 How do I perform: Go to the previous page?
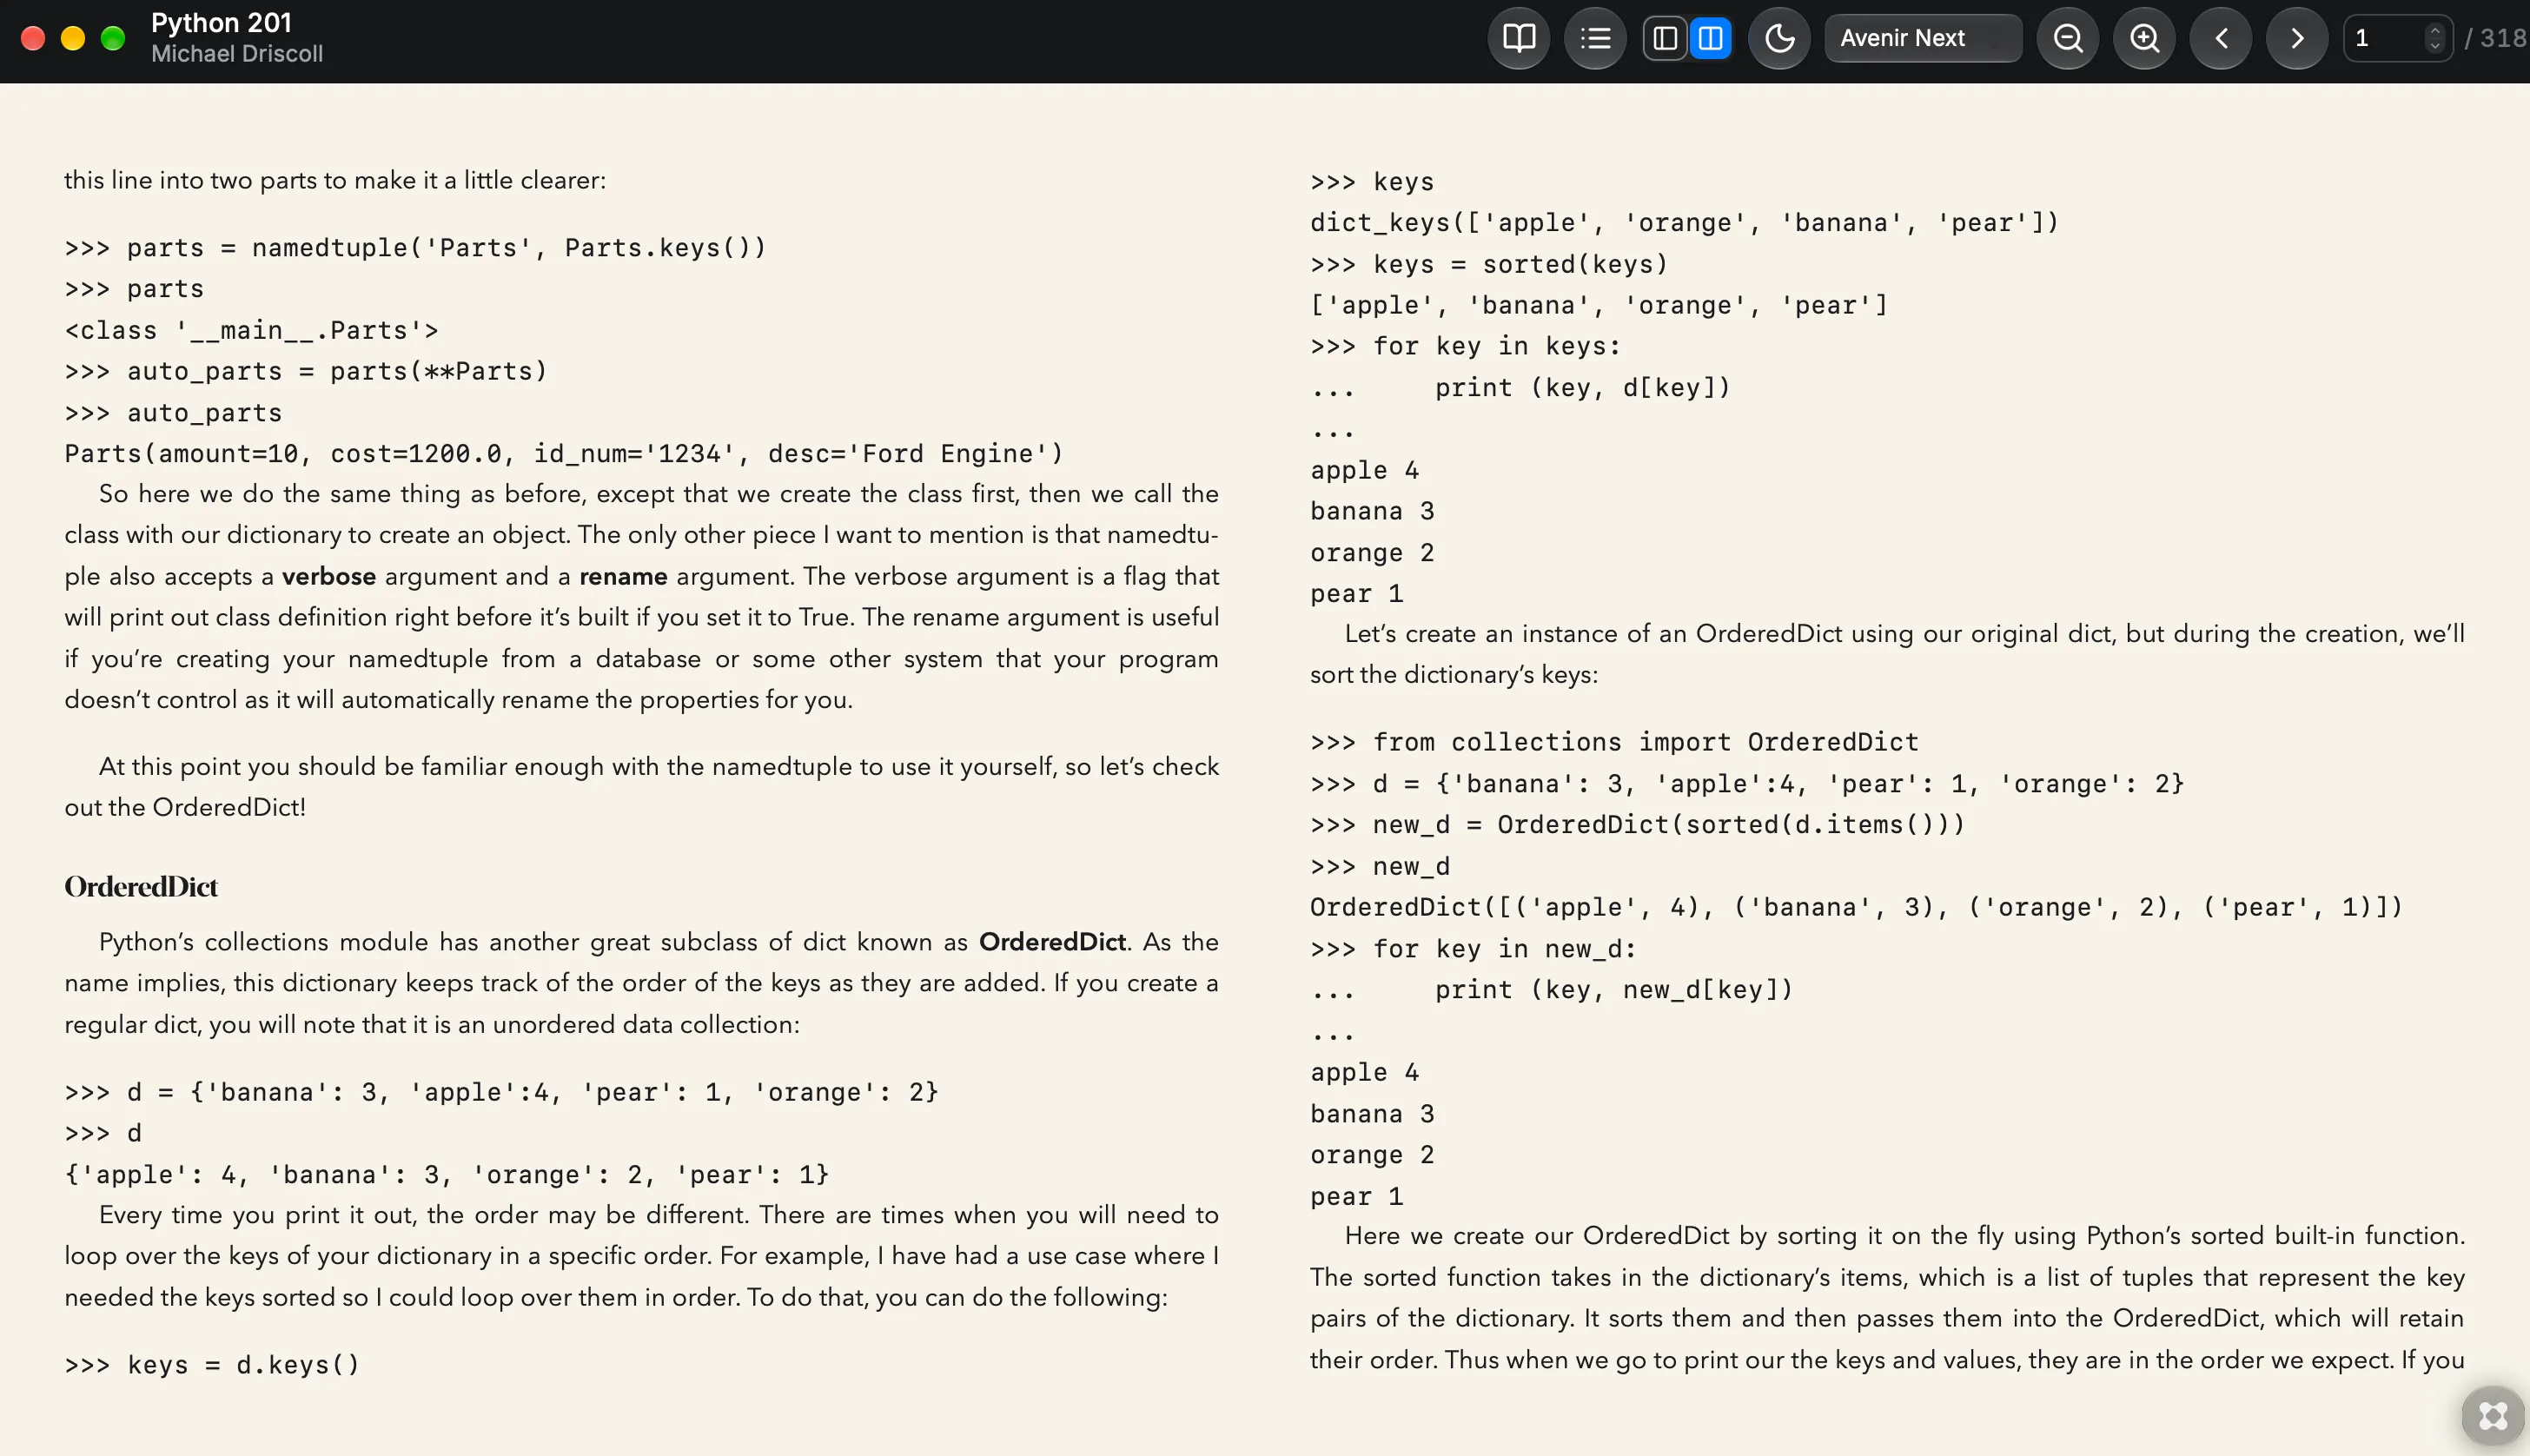click(2221, 38)
